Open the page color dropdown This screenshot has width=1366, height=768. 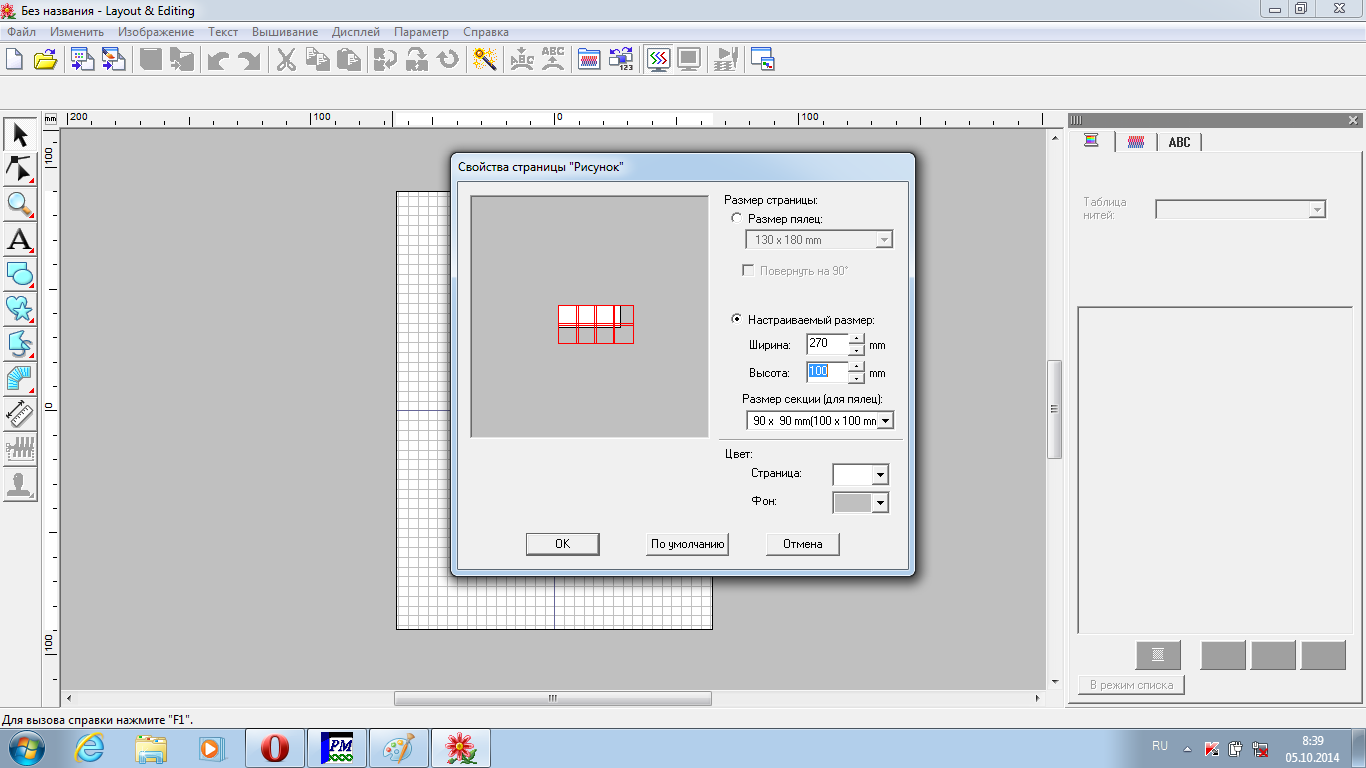pyautogui.click(x=880, y=475)
